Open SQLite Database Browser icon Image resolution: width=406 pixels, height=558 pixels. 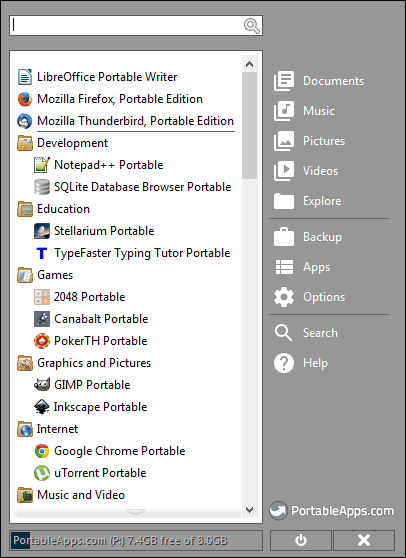click(x=42, y=187)
